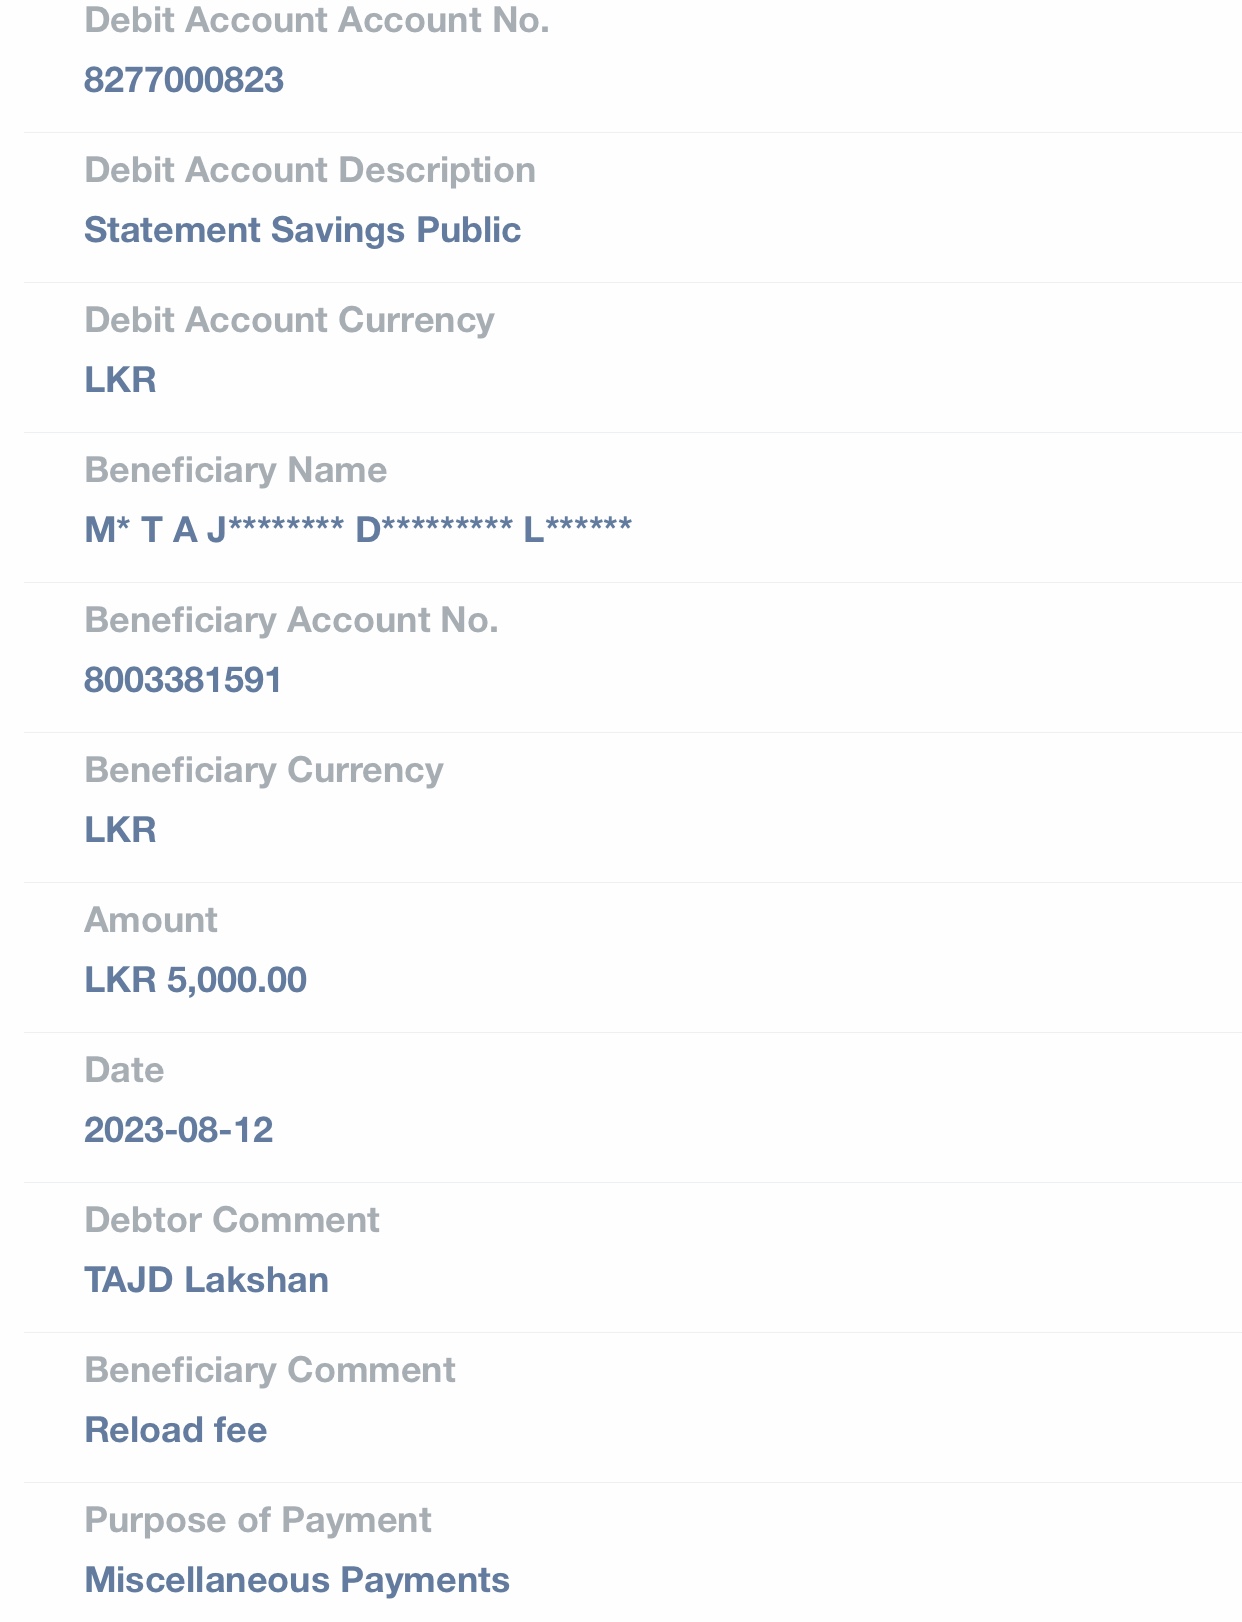The image size is (1242, 1622).
Task: Click the Purpose of Payment label
Action: [257, 1520]
